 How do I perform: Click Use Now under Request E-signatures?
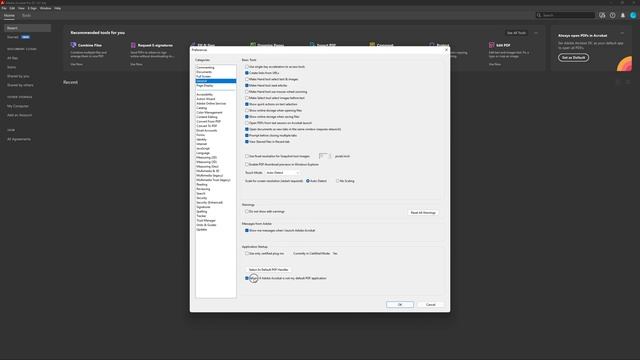point(136,64)
